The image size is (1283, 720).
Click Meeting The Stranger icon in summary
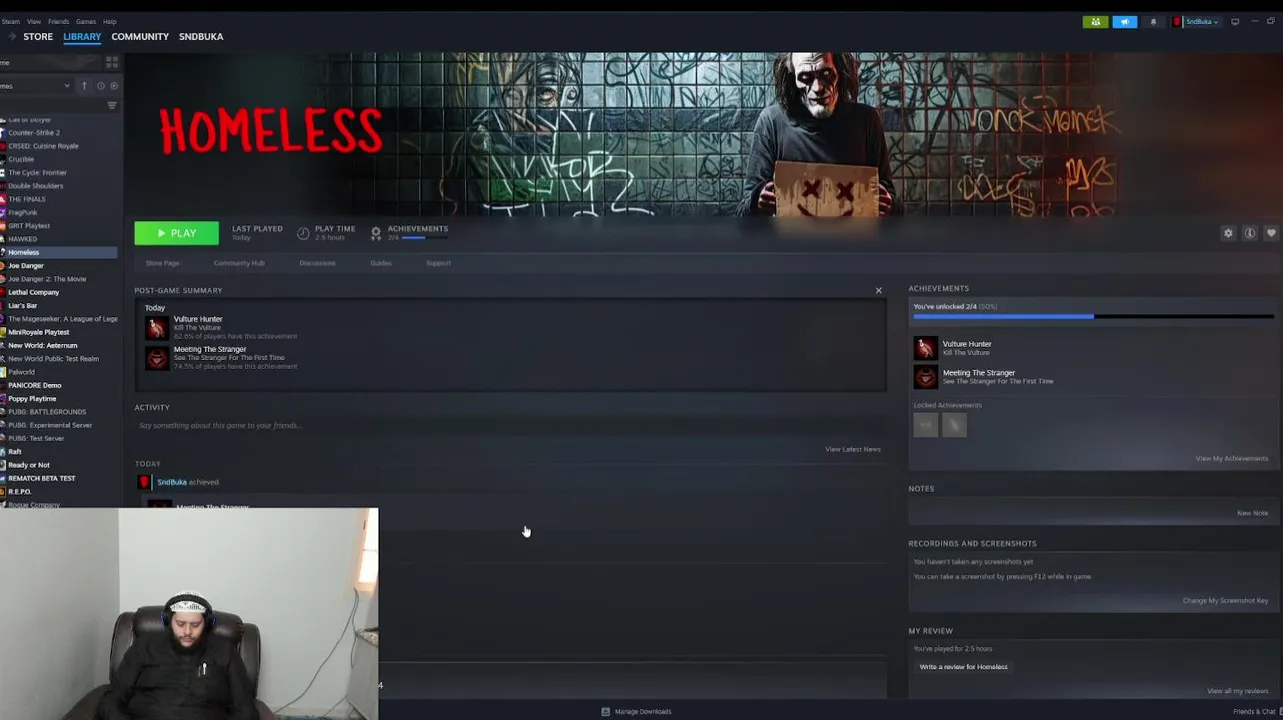pyautogui.click(x=157, y=358)
